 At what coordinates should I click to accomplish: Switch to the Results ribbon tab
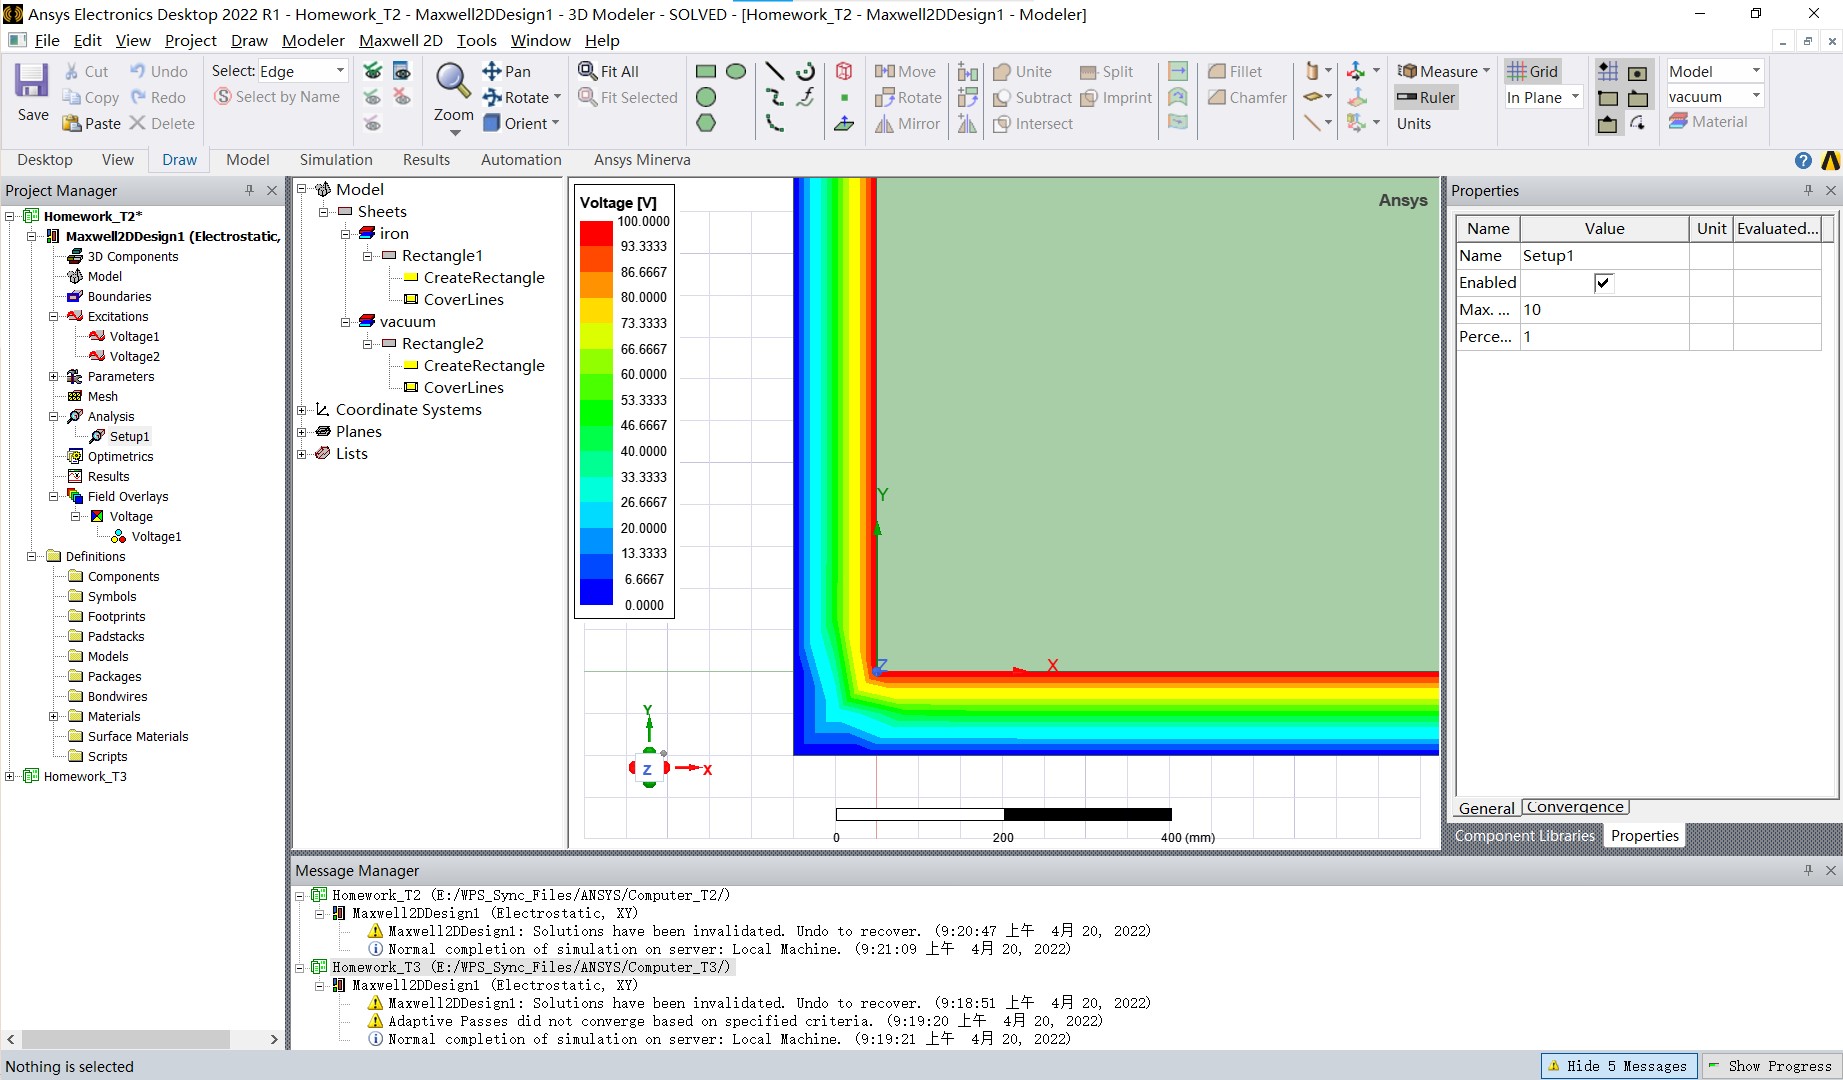point(426,160)
